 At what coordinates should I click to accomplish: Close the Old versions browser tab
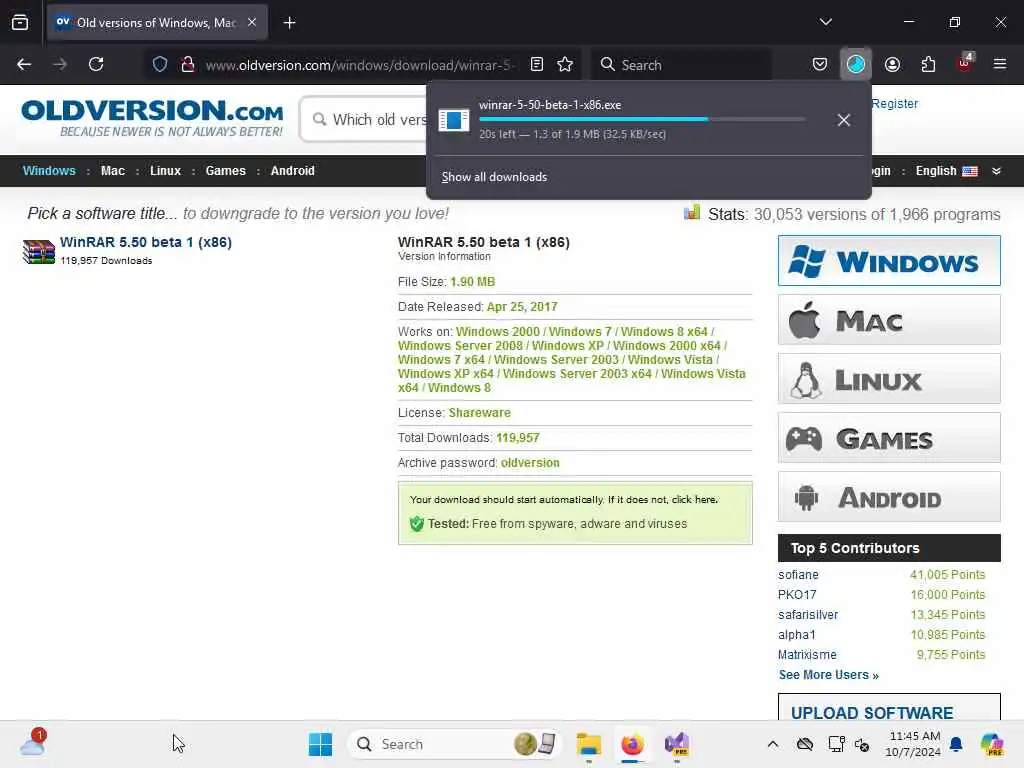251,22
